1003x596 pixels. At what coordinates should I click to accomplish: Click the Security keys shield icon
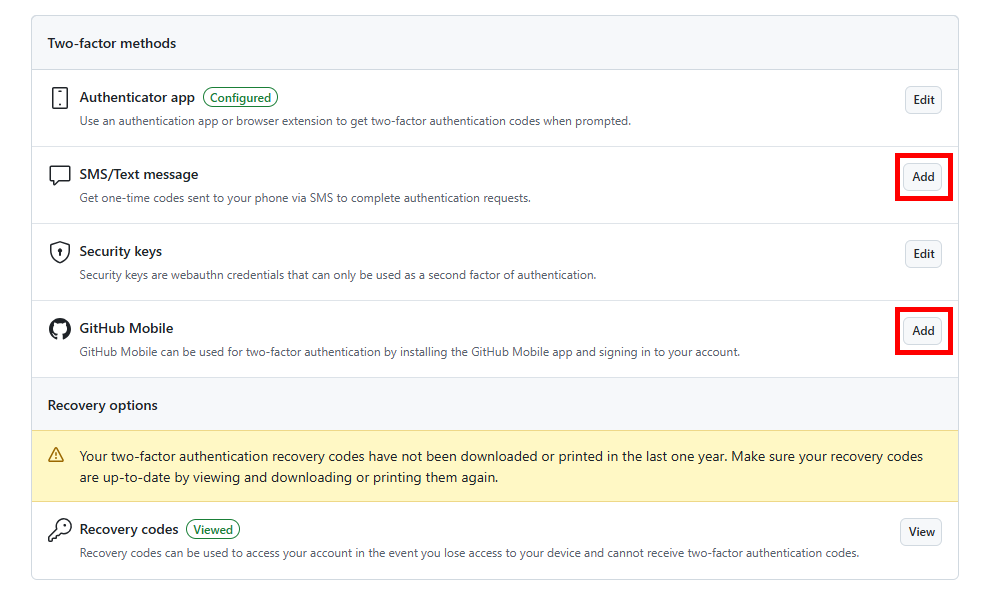point(60,252)
